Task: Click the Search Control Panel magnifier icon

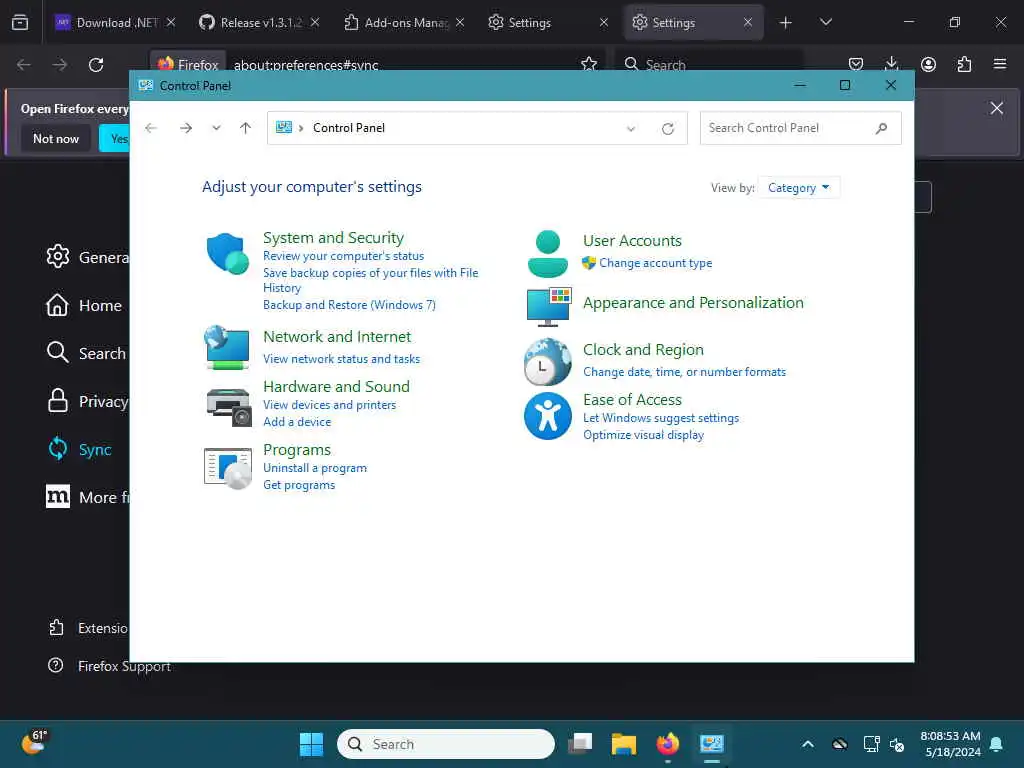Action: (x=881, y=128)
